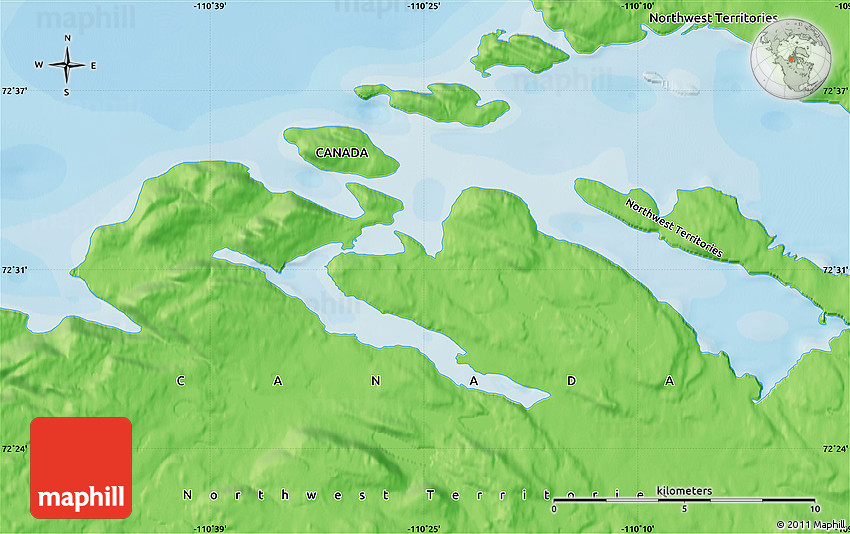
Task: Click the 72°31' latitude label on left
Action: click(15, 270)
